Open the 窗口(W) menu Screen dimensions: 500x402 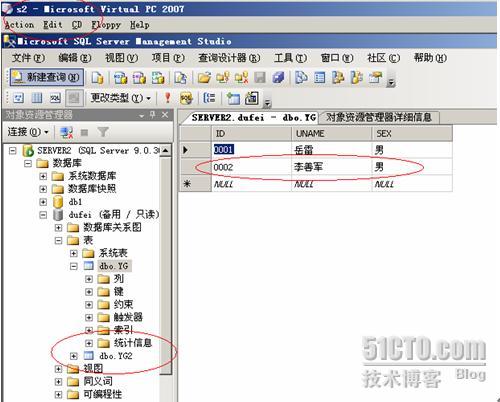tap(337, 58)
